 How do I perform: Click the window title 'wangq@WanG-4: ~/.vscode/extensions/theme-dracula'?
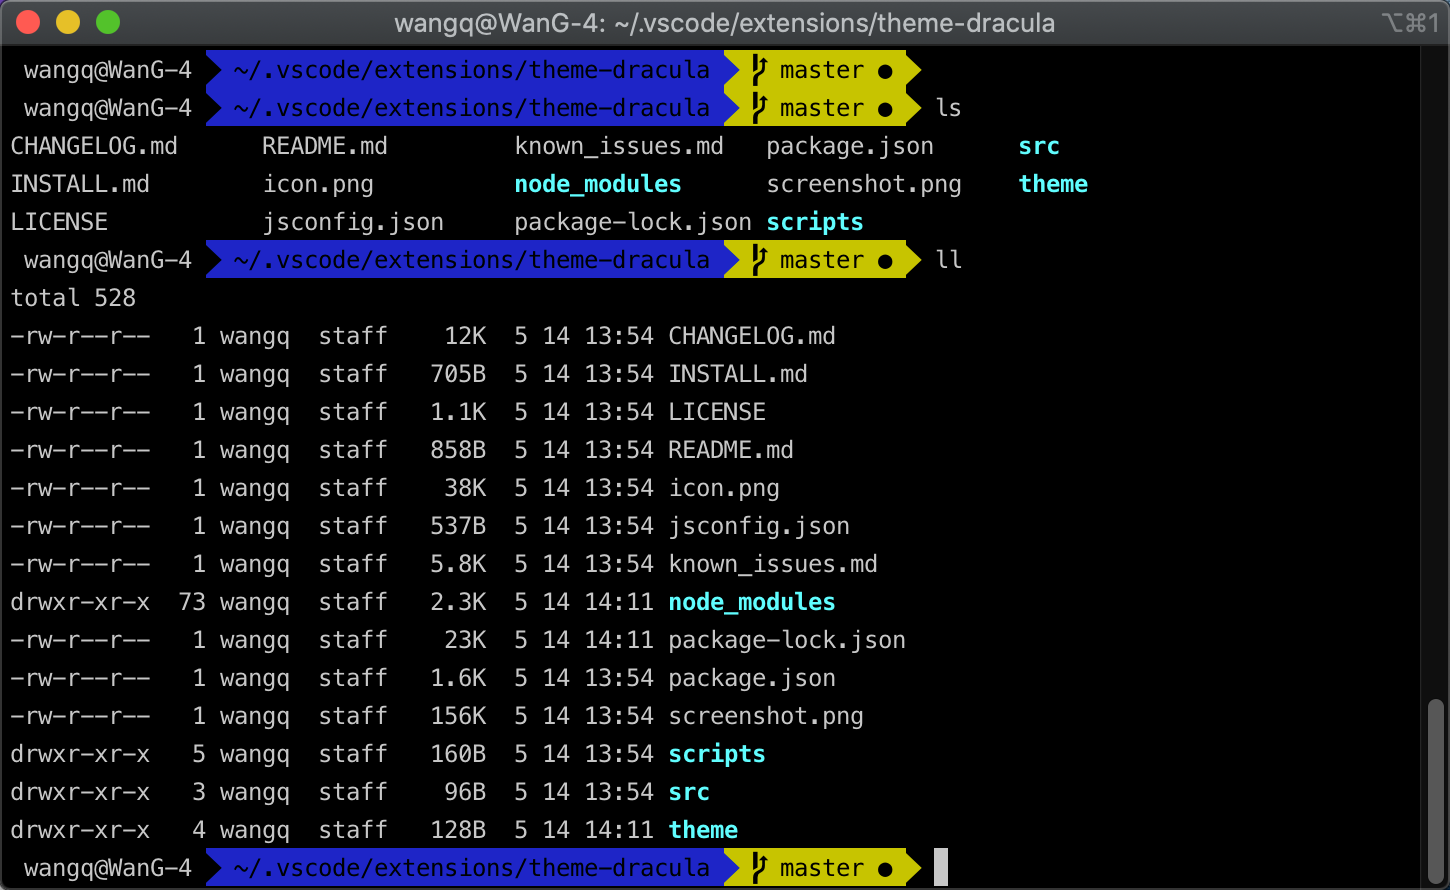(x=724, y=22)
